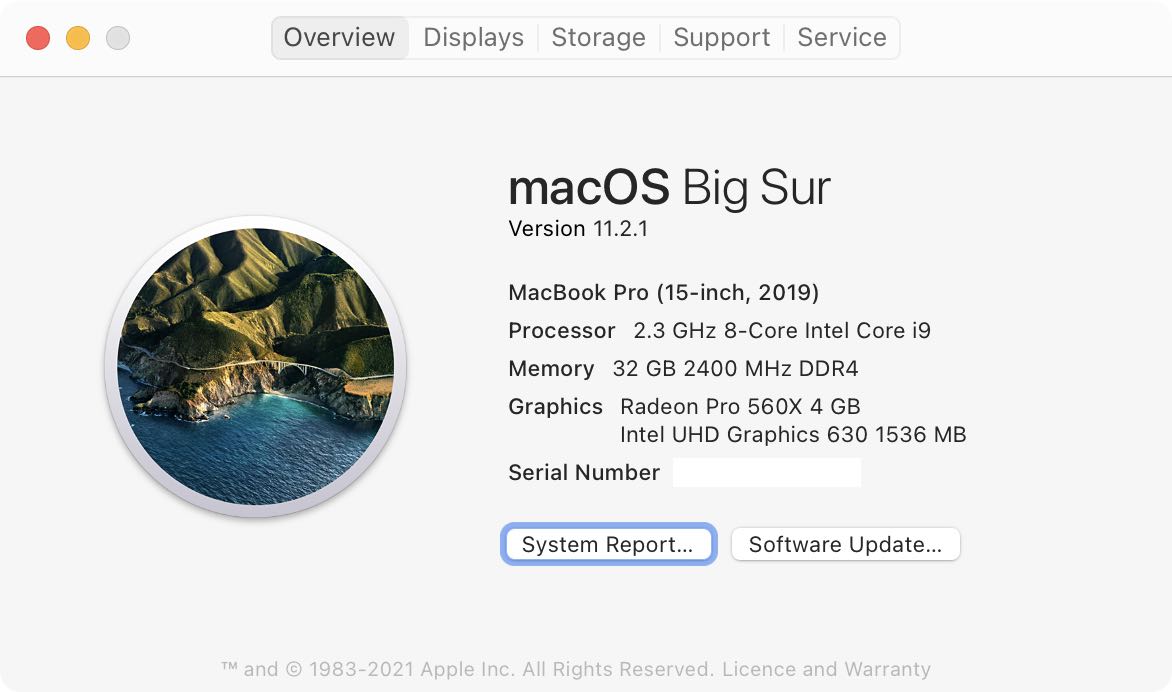The width and height of the screenshot is (1172, 692).
Task: Return to the Overview tab
Action: pos(339,37)
